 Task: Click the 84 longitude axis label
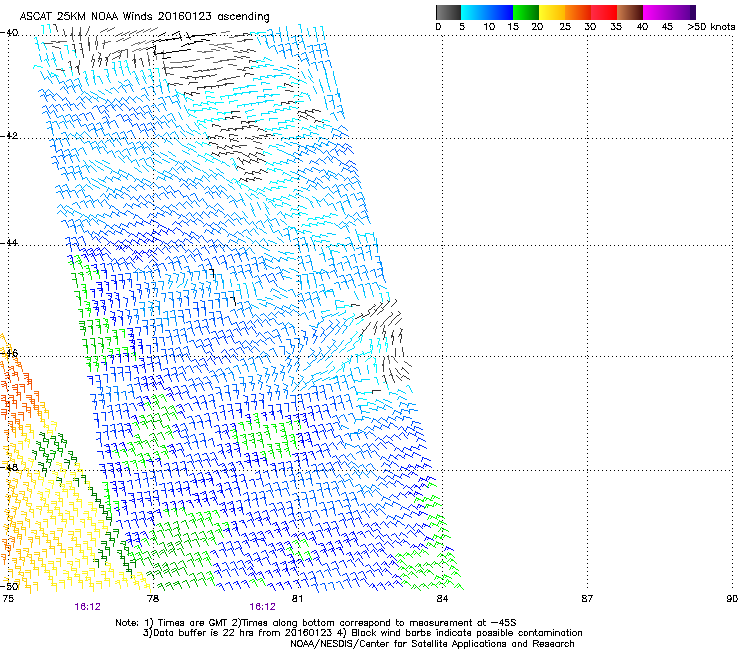tap(442, 599)
